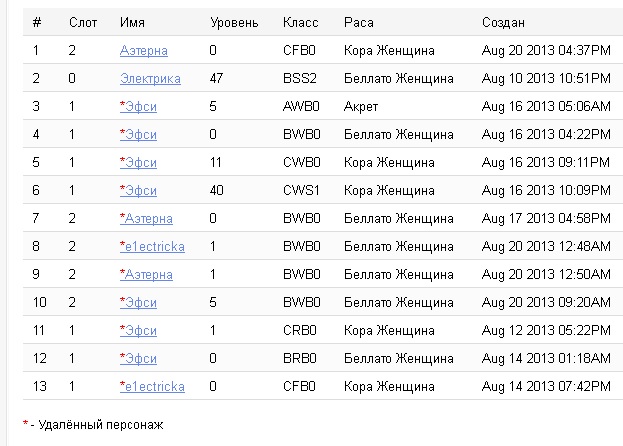Open e1ectricka link in row 13

(x=152, y=386)
